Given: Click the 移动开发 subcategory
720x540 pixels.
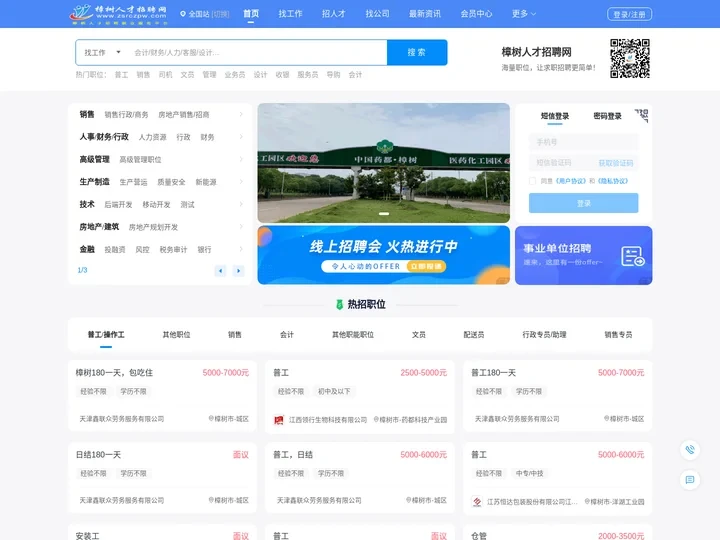Looking at the screenshot, I should (156, 205).
